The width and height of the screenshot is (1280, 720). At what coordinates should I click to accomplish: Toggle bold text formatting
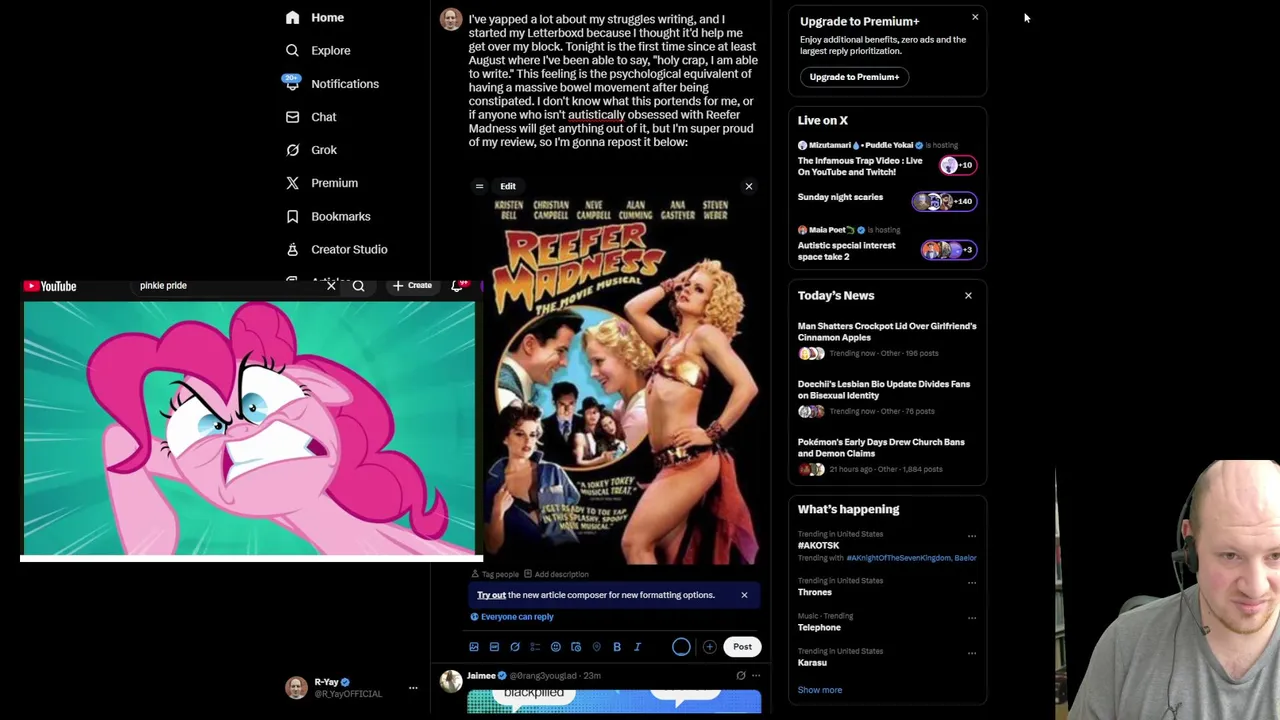[617, 647]
